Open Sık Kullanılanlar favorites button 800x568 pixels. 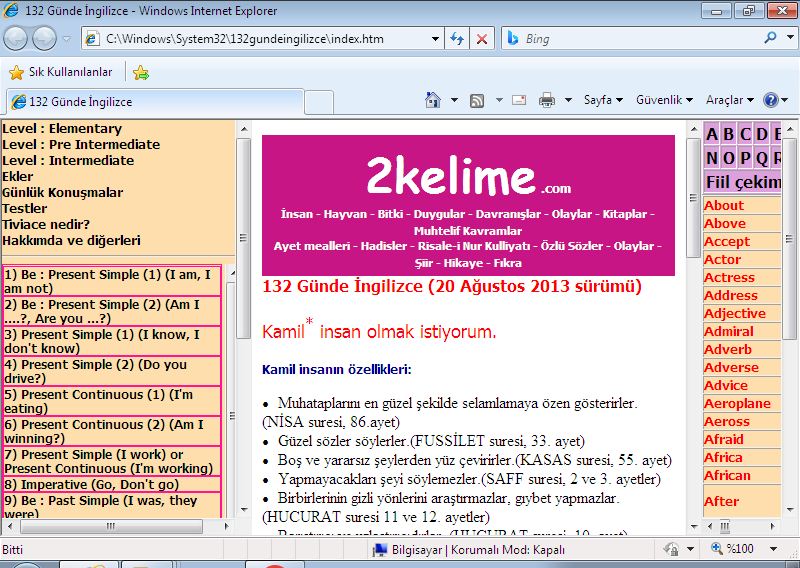click(60, 72)
